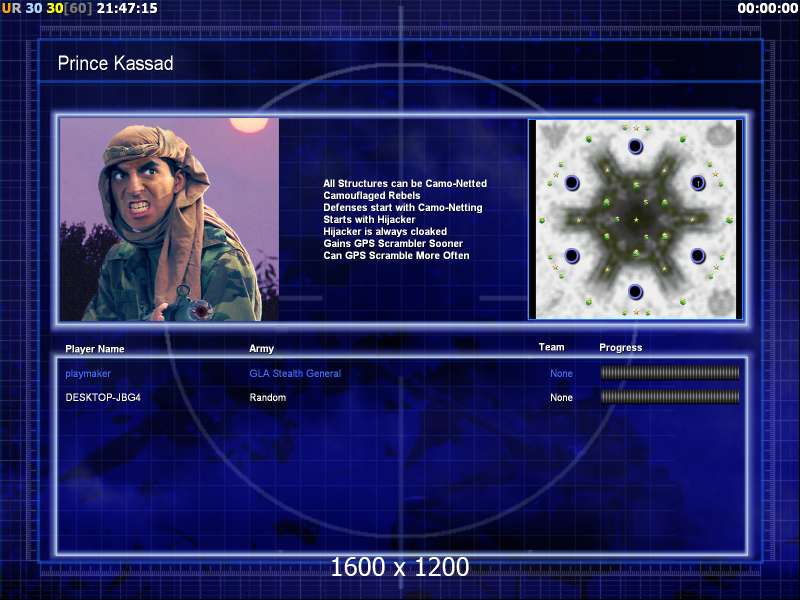Click the bottom start position marker on map
The image size is (800, 600).
(635, 292)
